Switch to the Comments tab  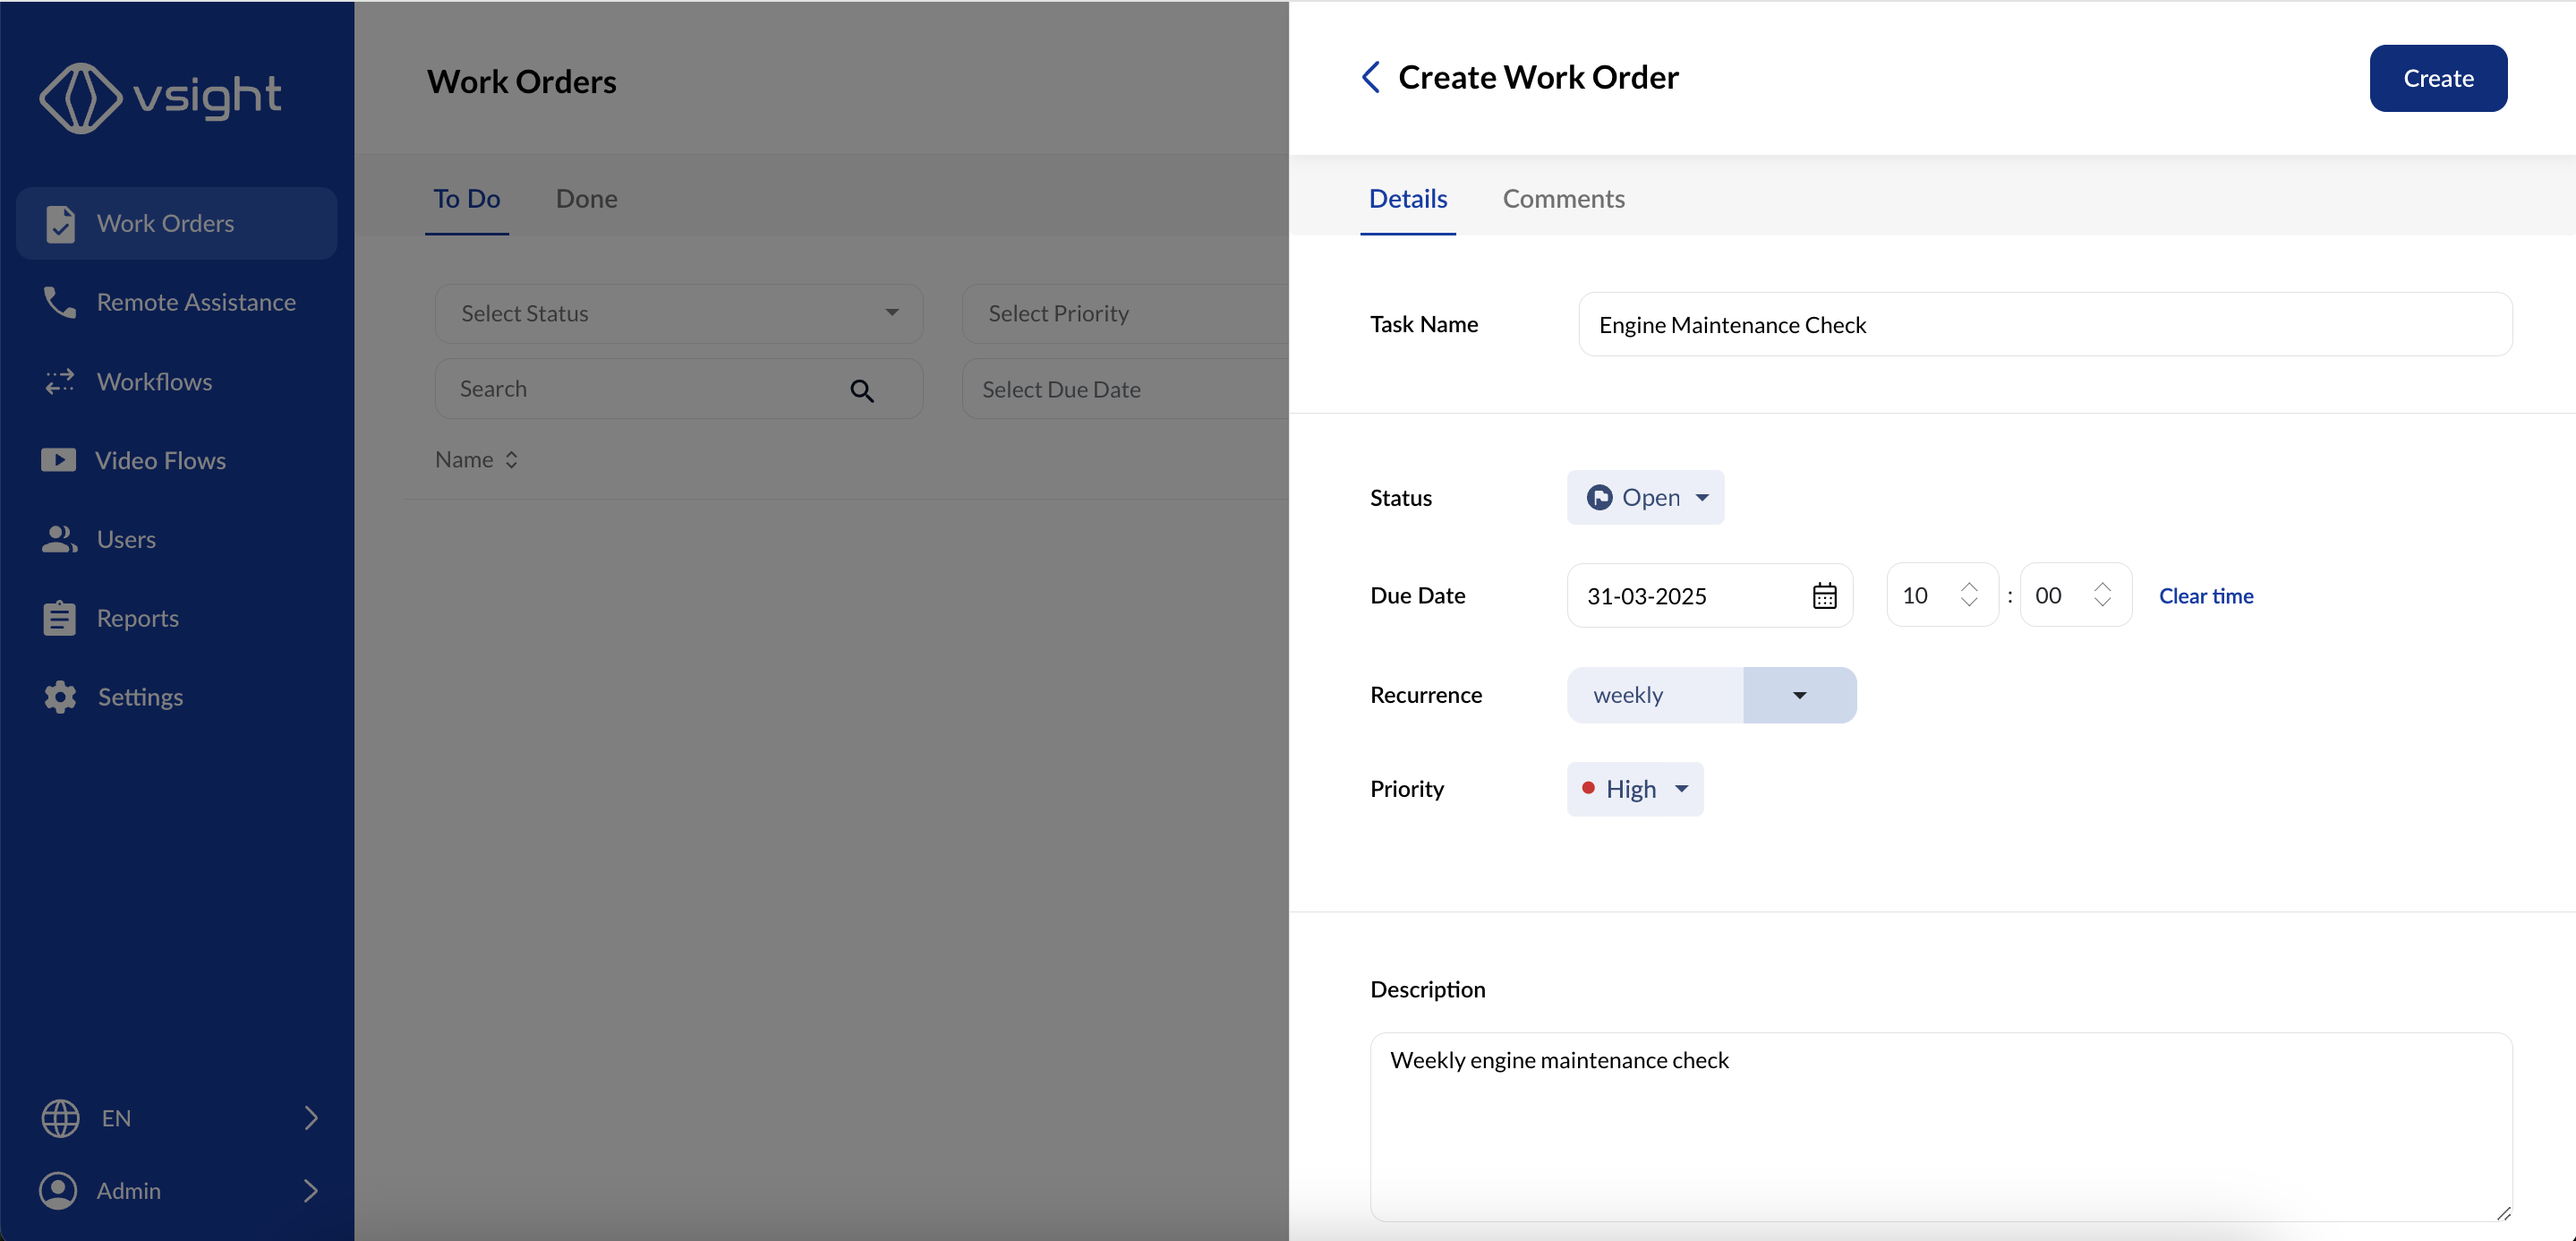click(x=1563, y=199)
